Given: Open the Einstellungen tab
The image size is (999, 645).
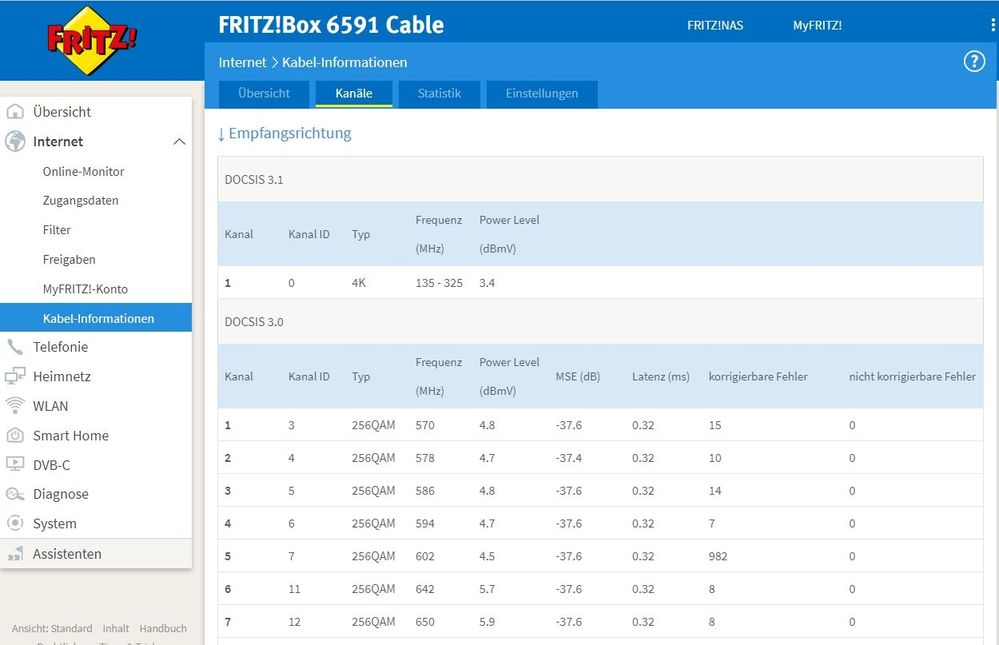Looking at the screenshot, I should (542, 94).
